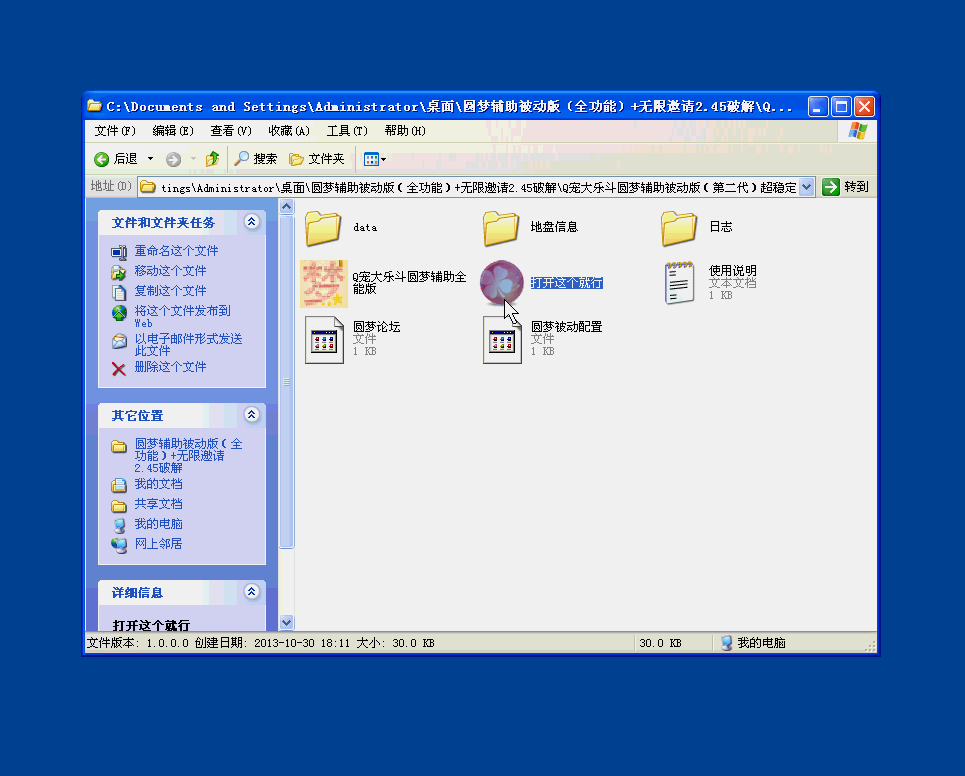Viewport: 965px width, 776px height.
Task: Open the Views icon dropdown
Action: pos(375,159)
